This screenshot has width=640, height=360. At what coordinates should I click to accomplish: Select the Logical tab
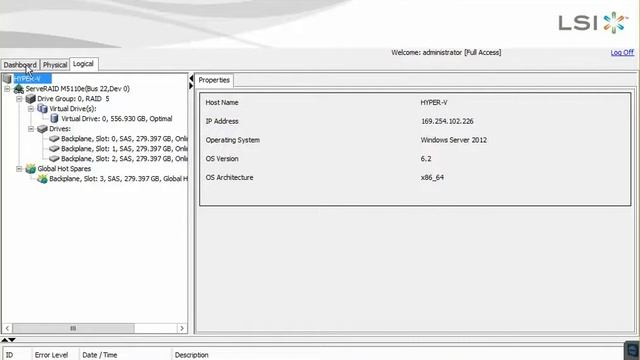[83, 64]
